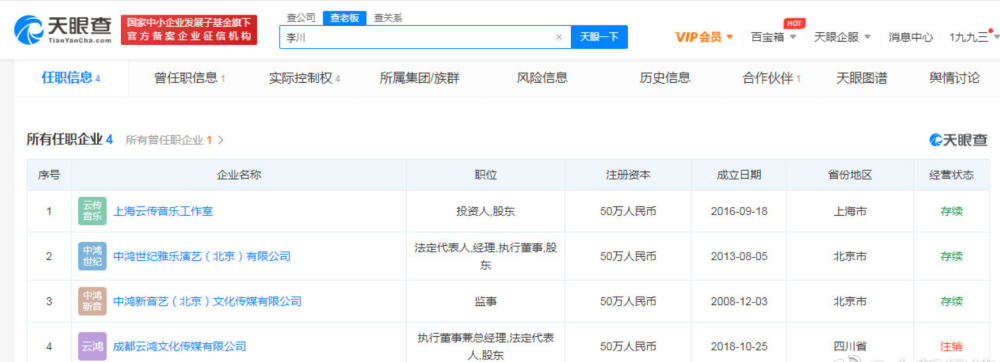Open the 云传音乐 company logo thumbnail
The width and height of the screenshot is (1000, 362).
92,211
